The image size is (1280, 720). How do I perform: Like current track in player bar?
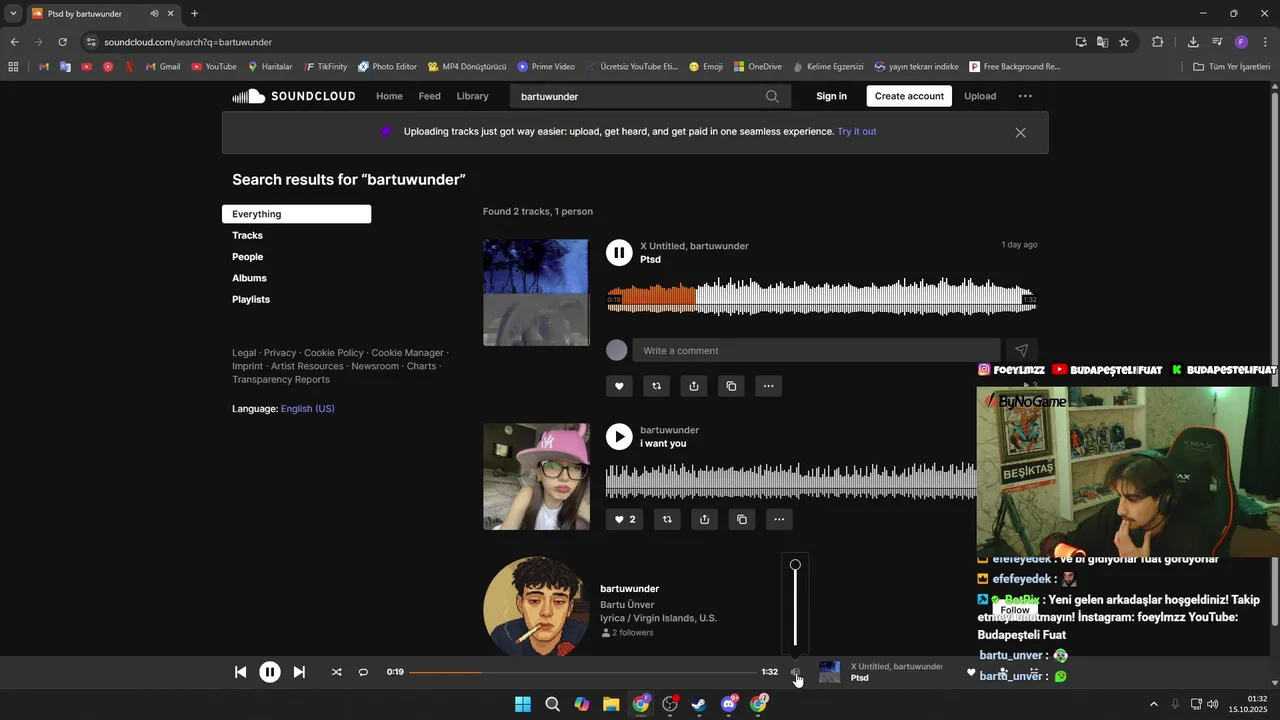[x=971, y=672]
